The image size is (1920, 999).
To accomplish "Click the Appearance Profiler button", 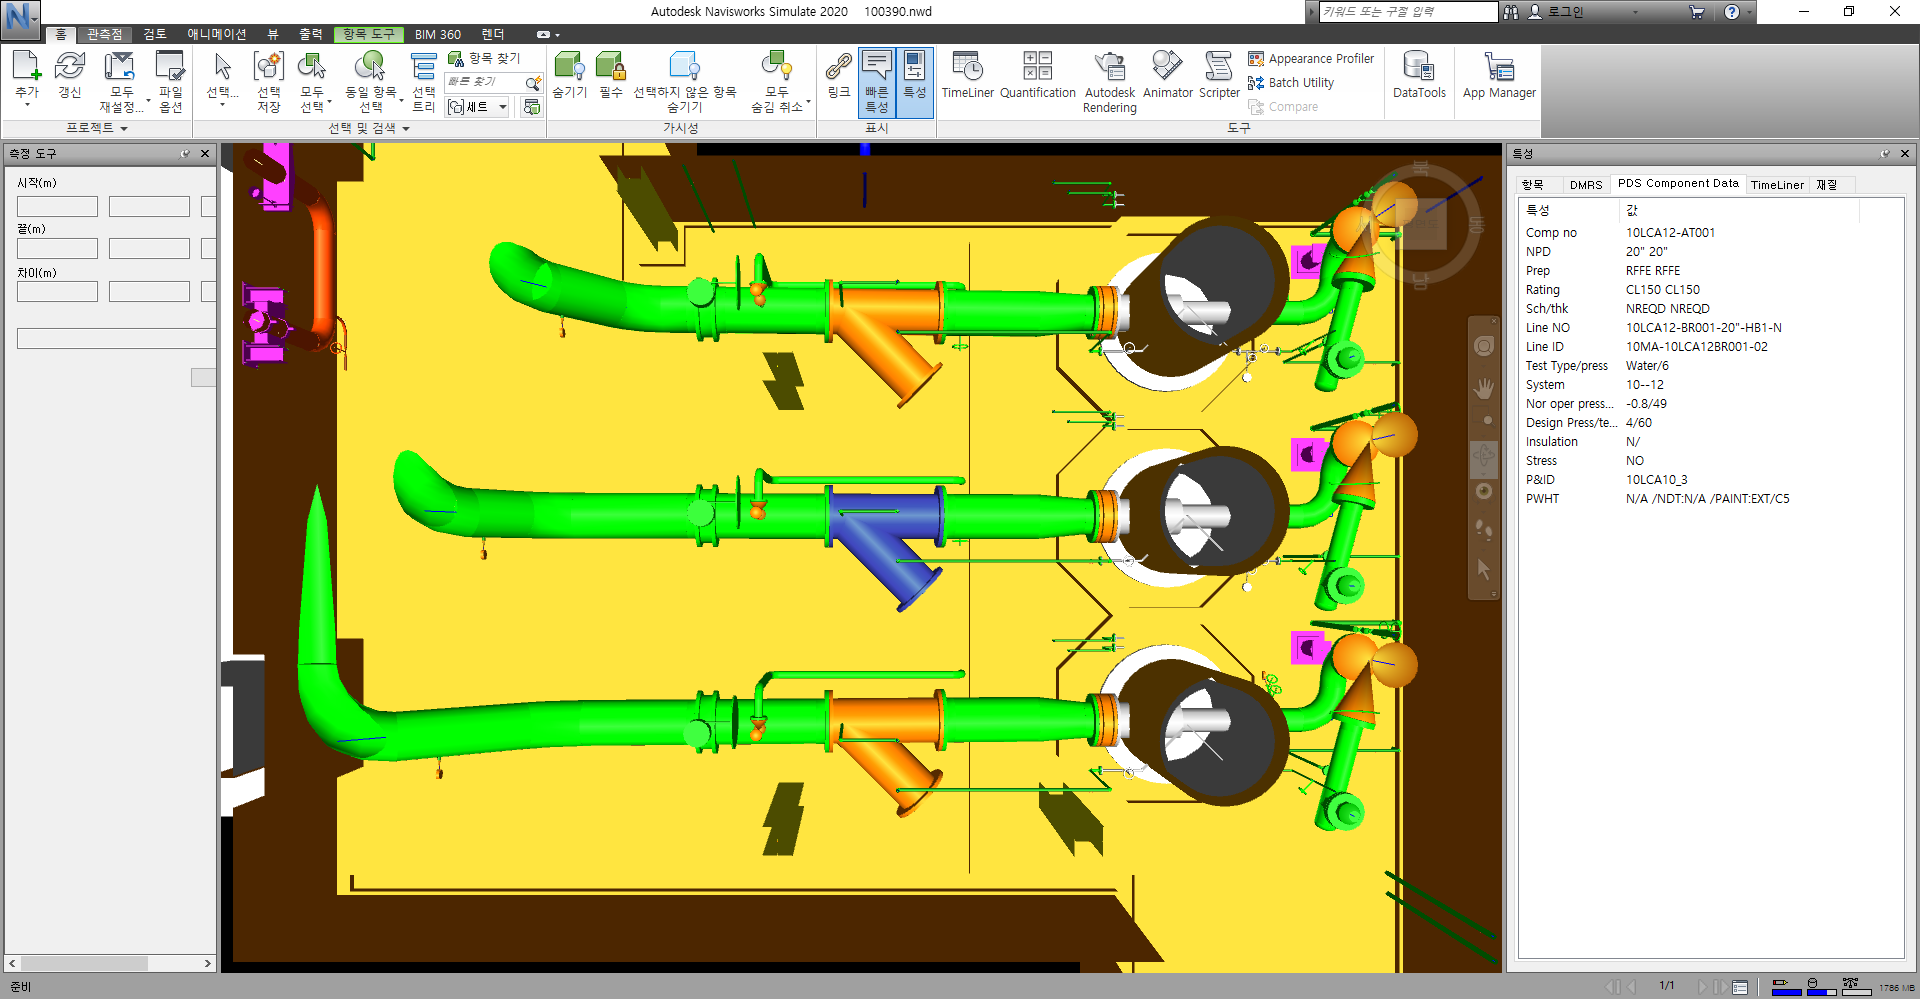I will tap(1320, 59).
